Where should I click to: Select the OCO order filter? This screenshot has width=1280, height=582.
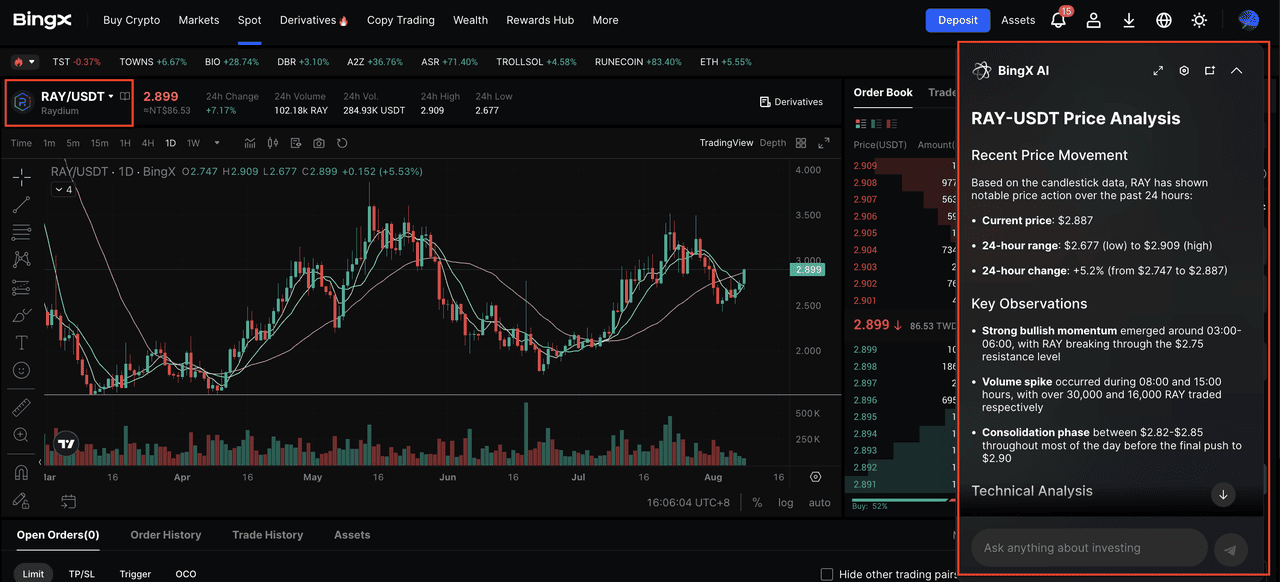coord(186,574)
